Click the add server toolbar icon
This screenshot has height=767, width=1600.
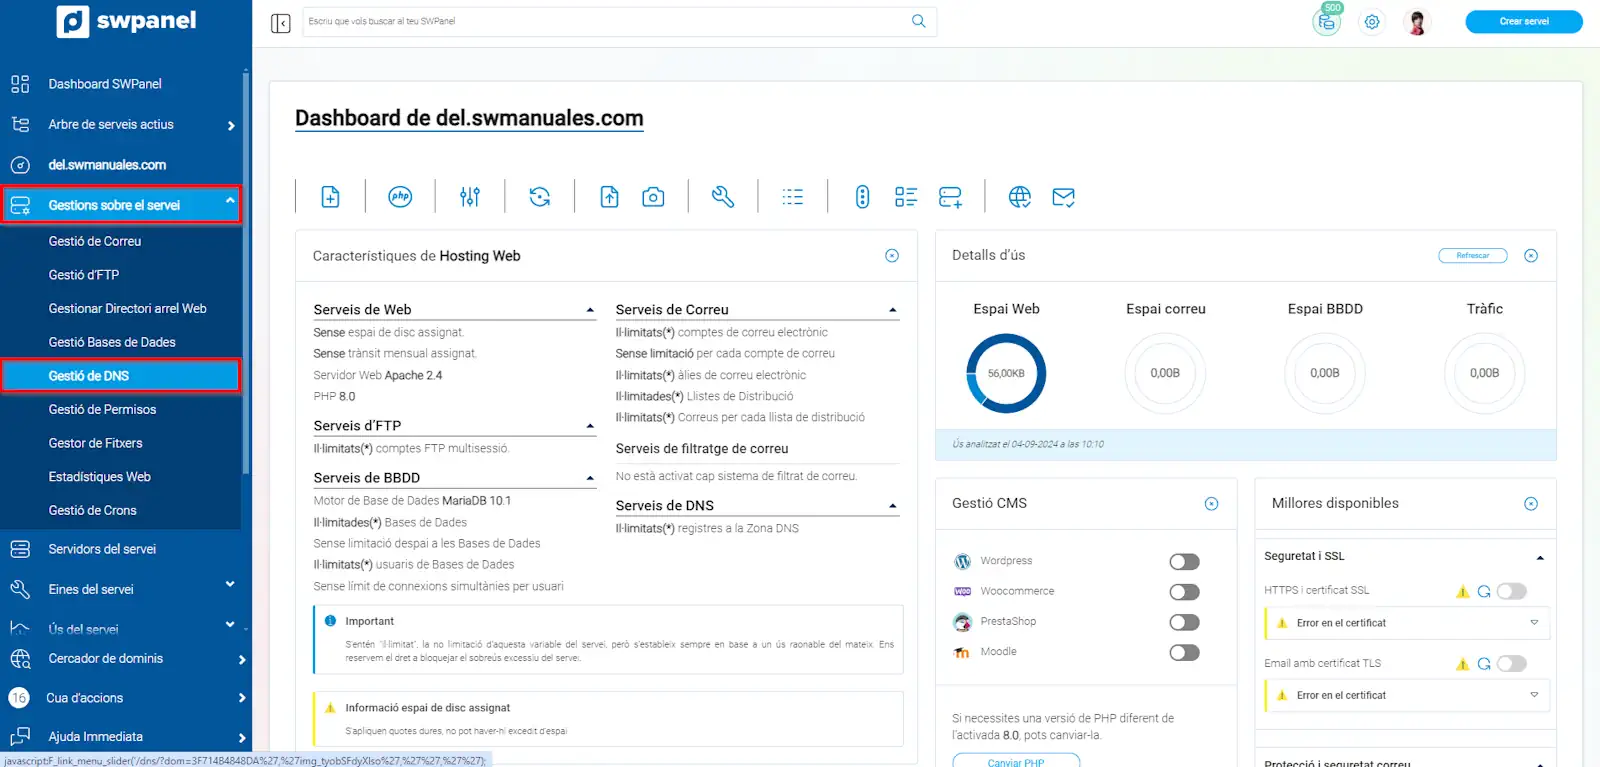click(950, 197)
